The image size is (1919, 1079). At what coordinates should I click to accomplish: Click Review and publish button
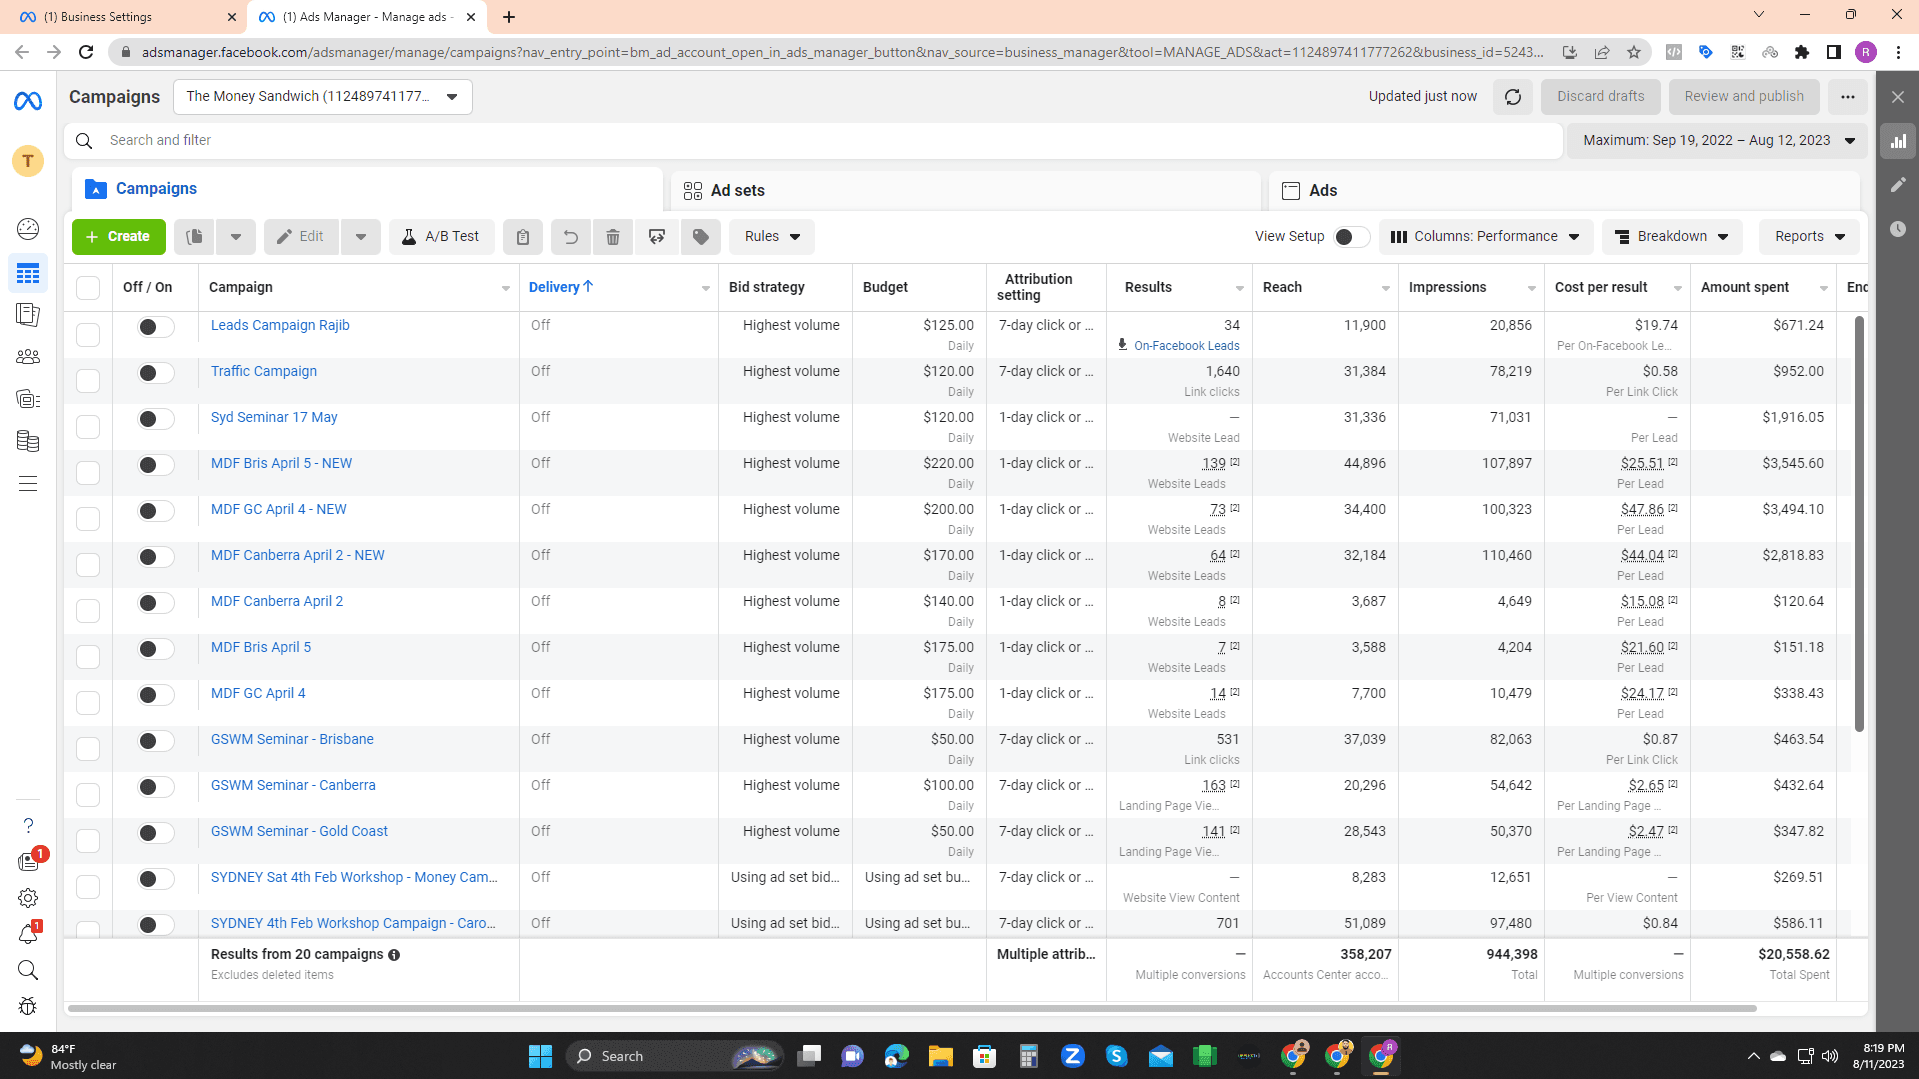pos(1744,97)
